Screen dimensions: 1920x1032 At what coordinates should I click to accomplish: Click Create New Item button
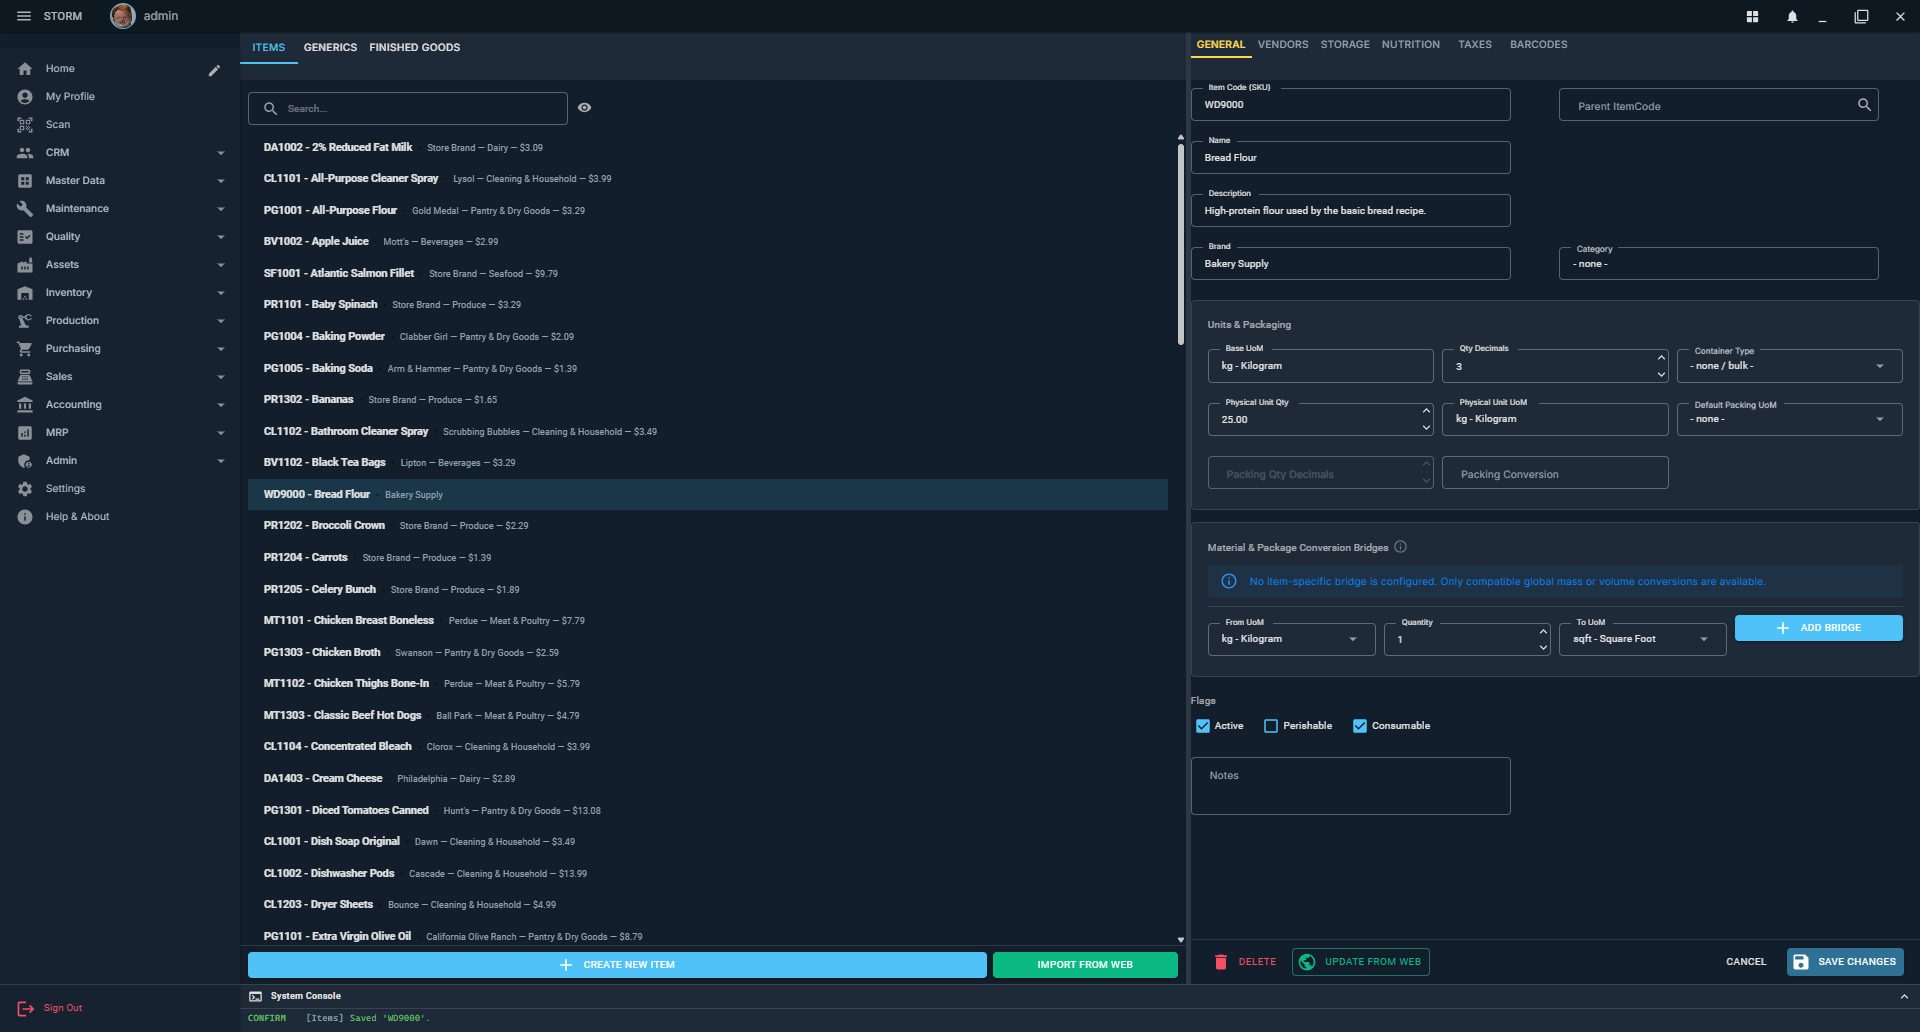pyautogui.click(x=617, y=965)
